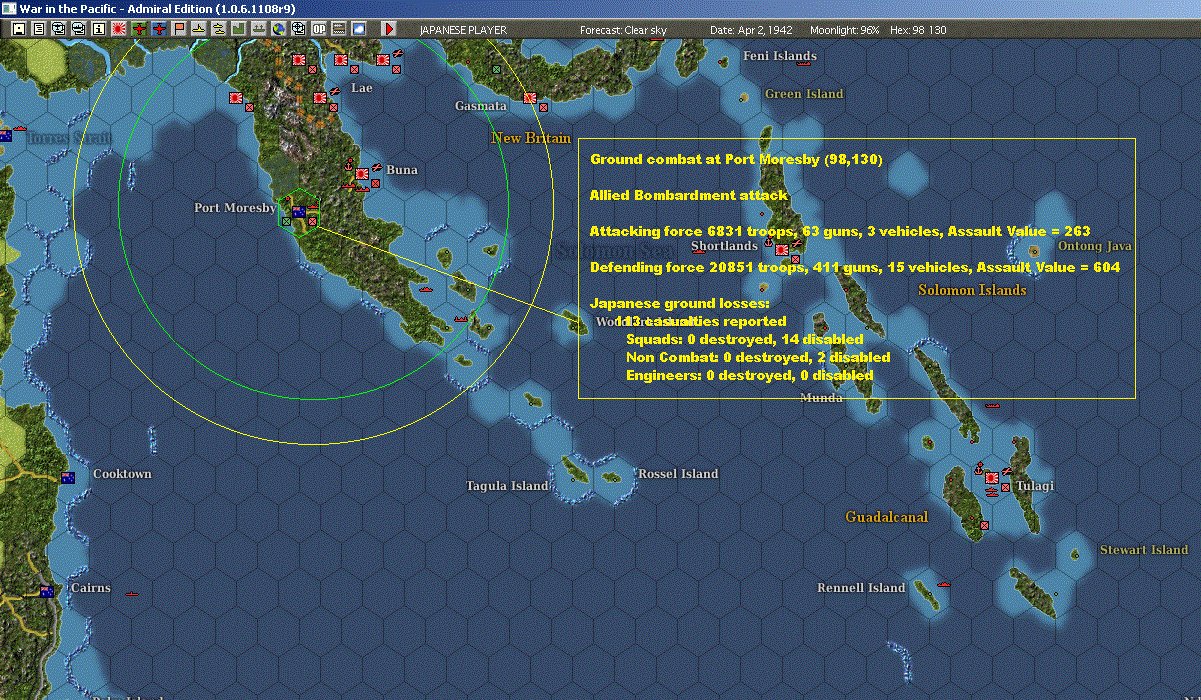Click the Stewart Island label
The image size is (1201, 700).
pyautogui.click(x=1144, y=550)
